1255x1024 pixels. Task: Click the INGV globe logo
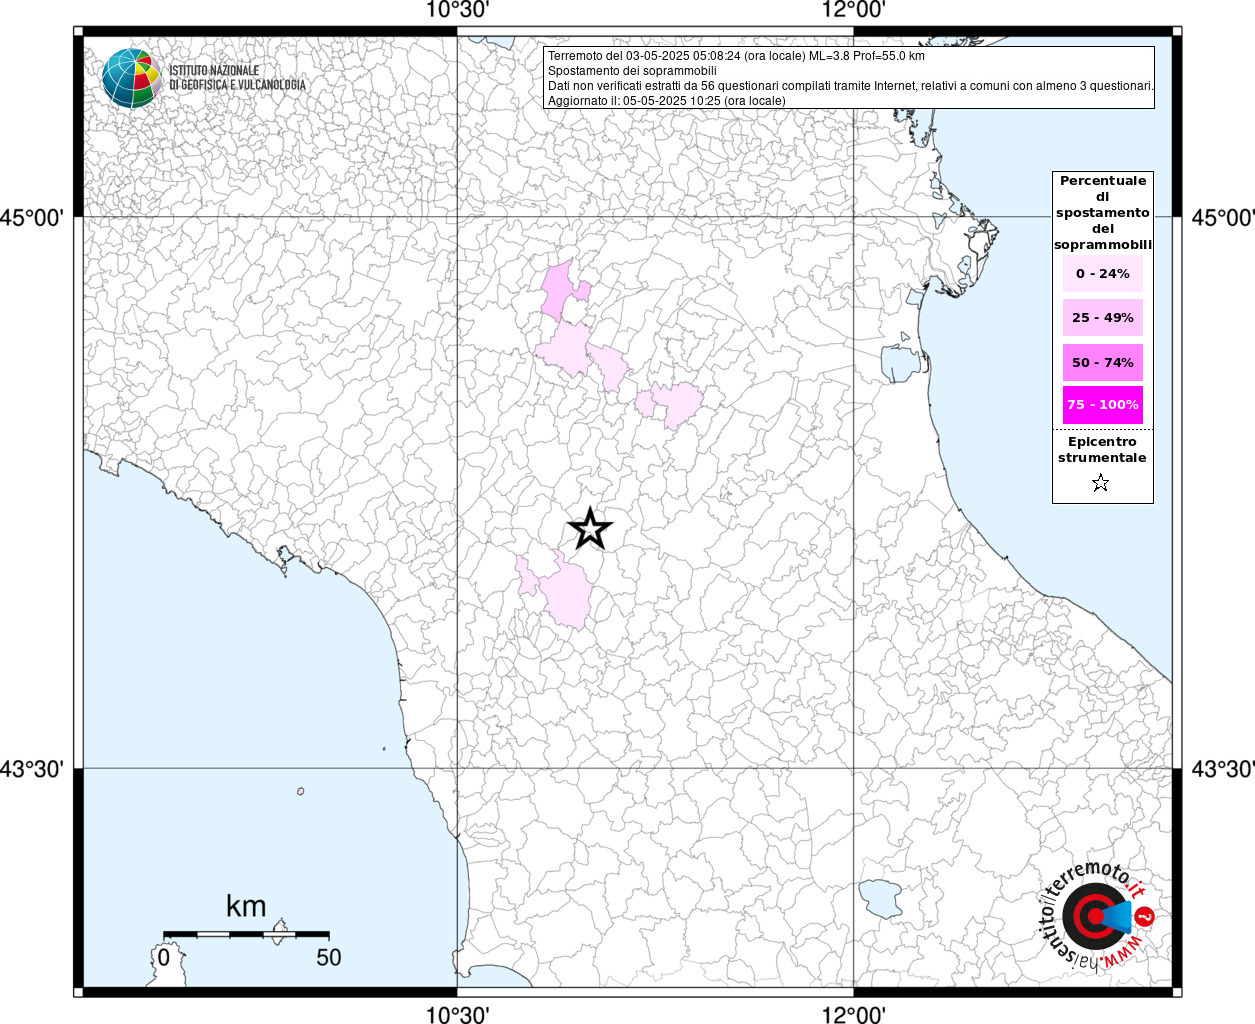[131, 78]
